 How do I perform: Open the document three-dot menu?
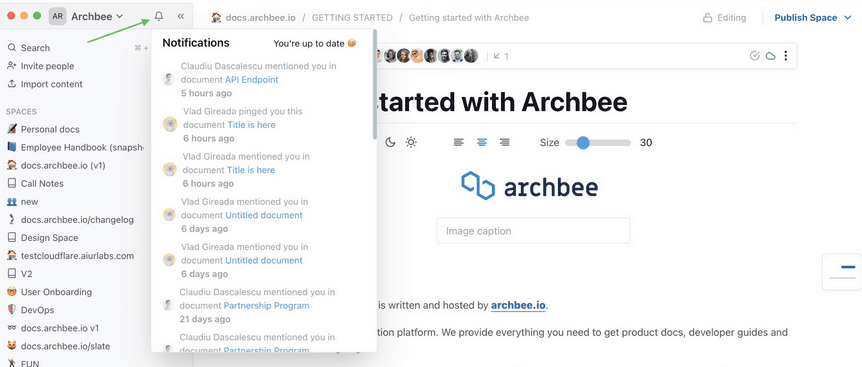786,55
